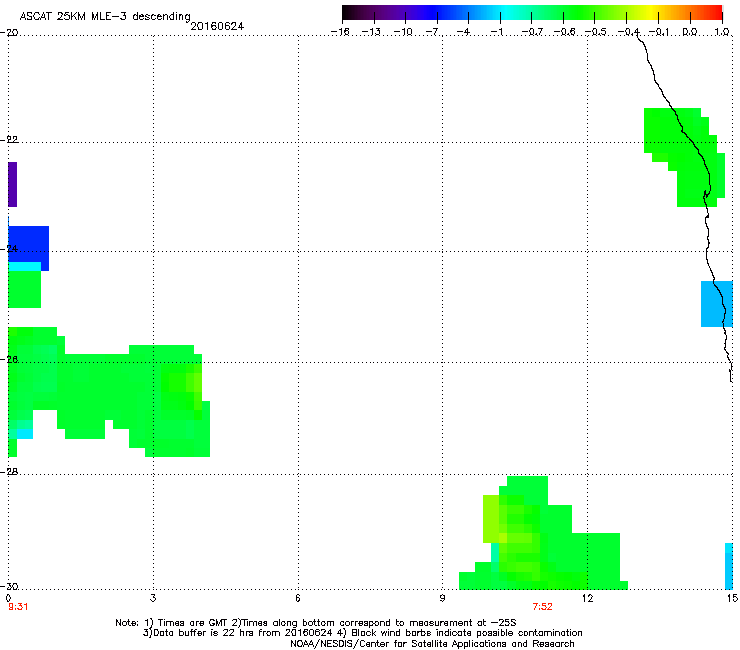Click the -26 latitude axis label
This screenshot has height=650, width=740.
click(x=9, y=360)
